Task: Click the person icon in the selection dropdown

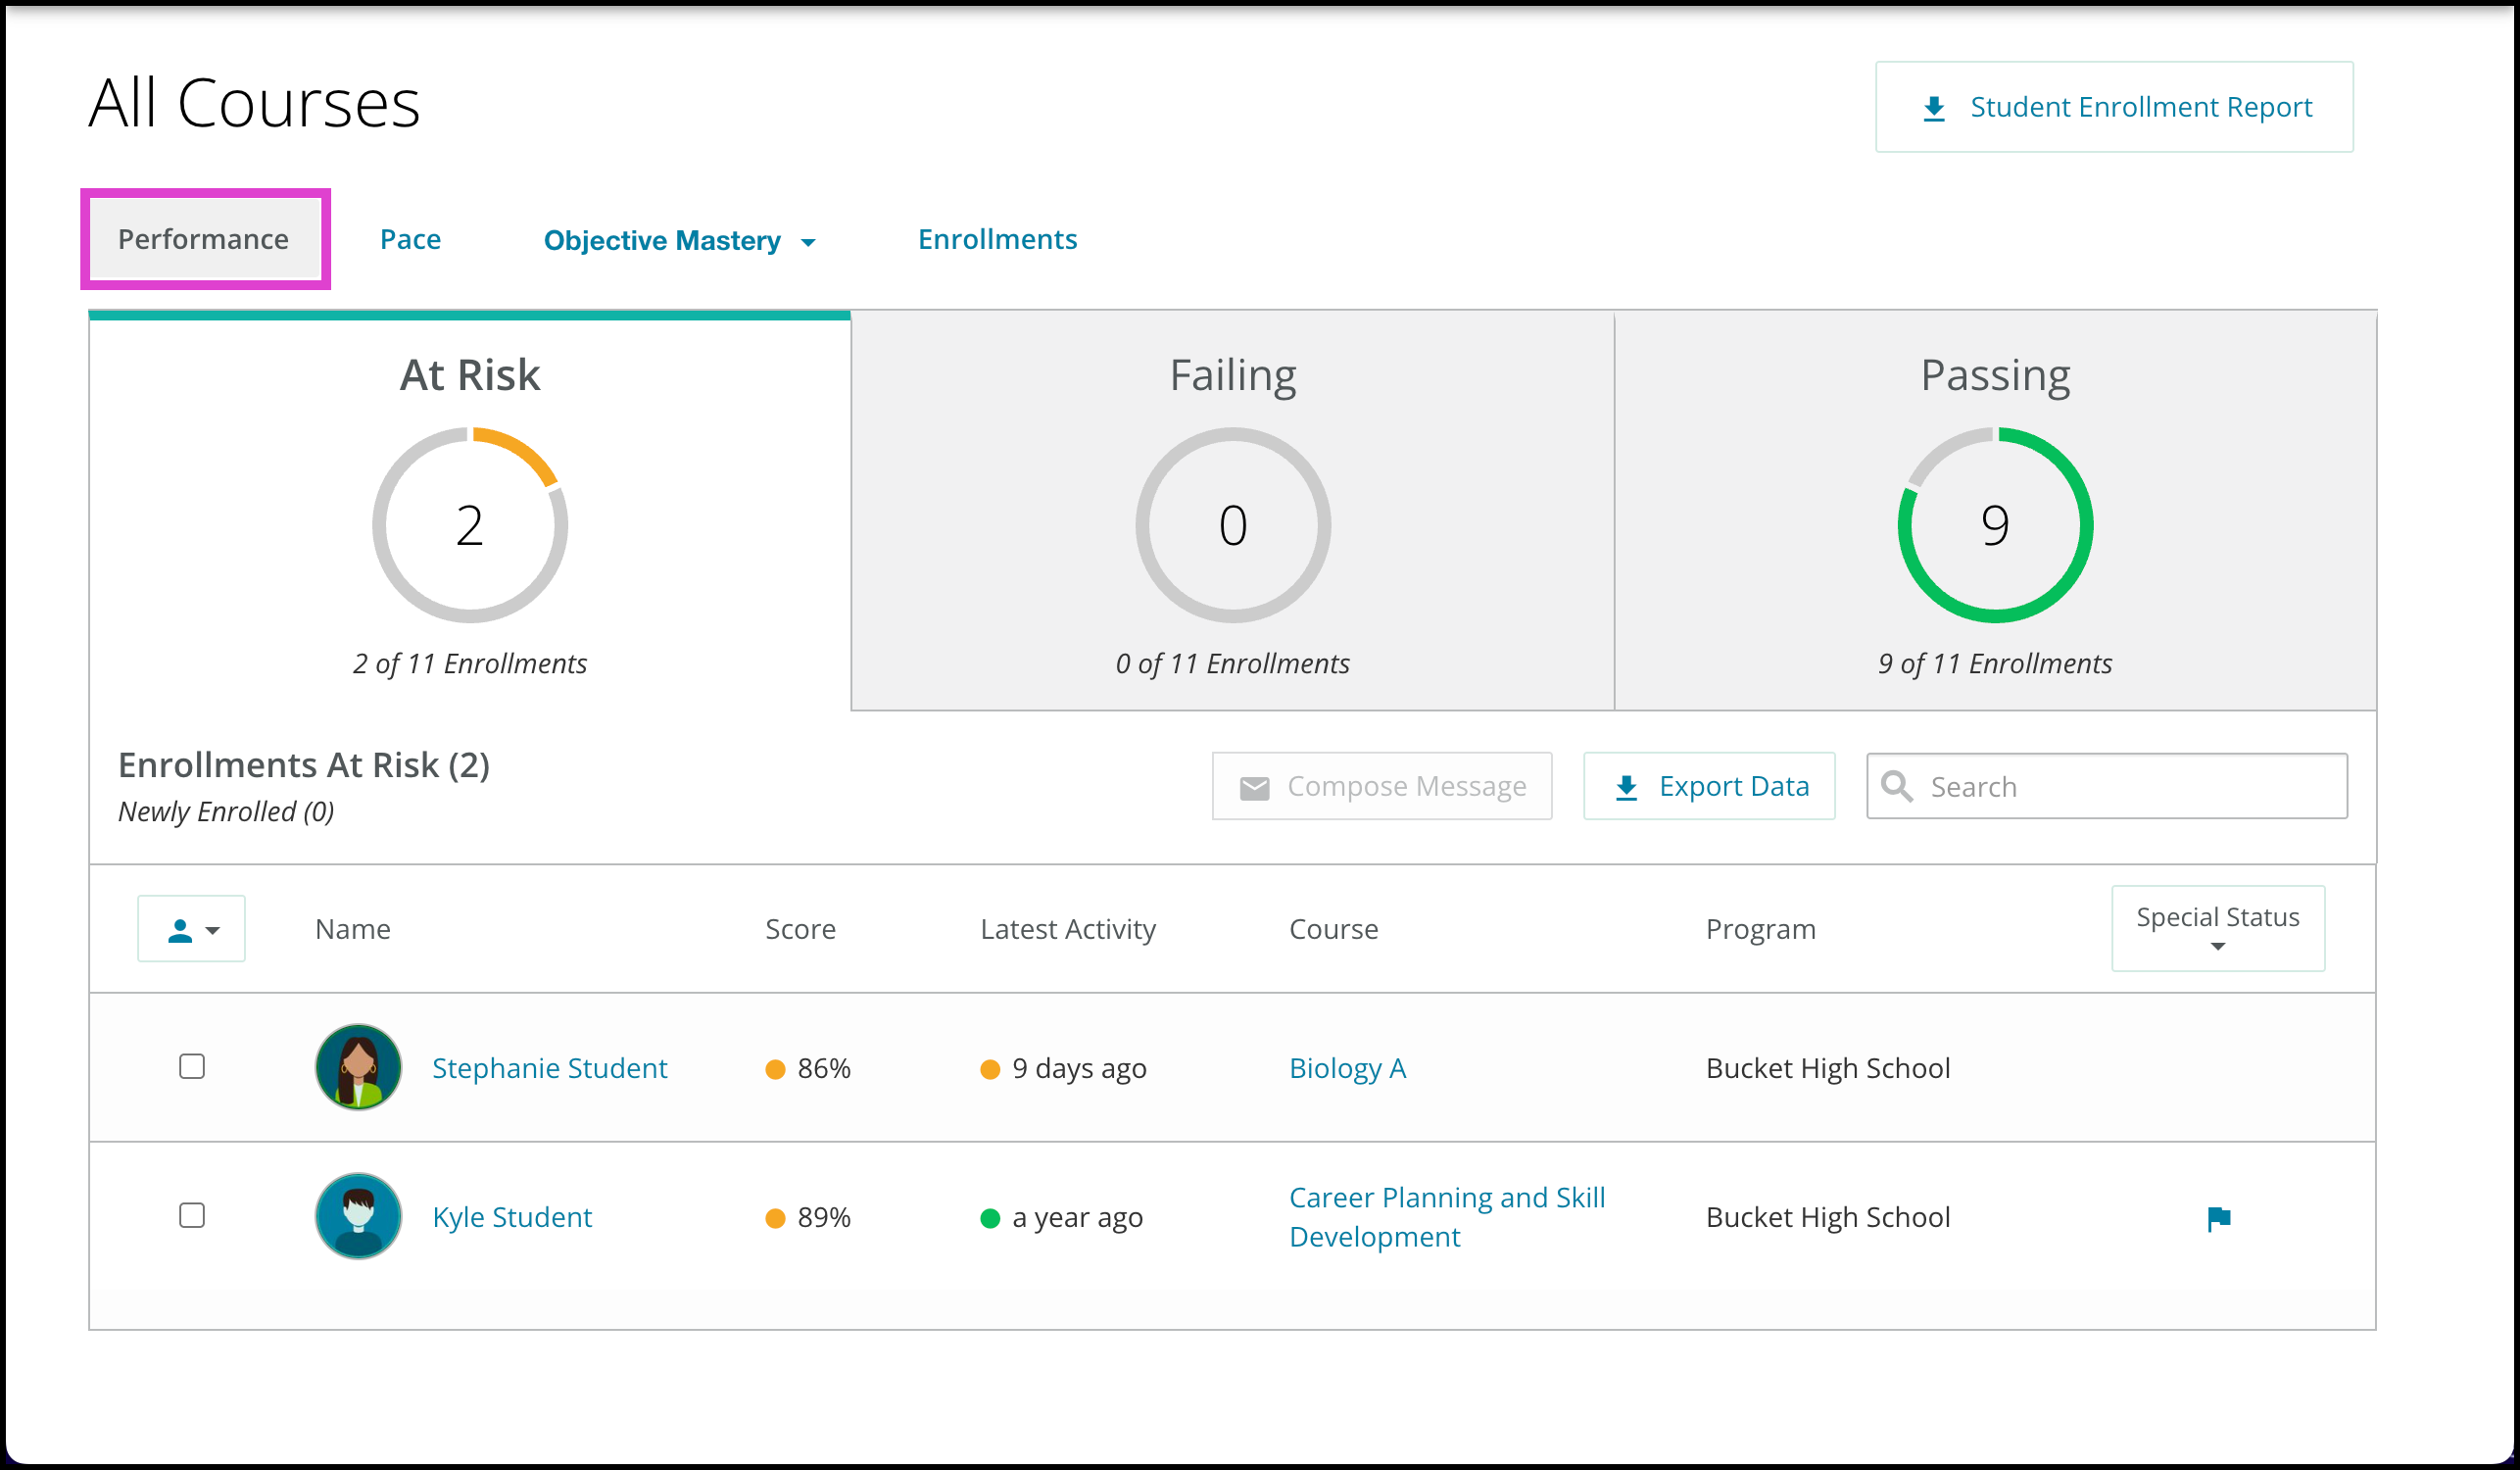Action: coord(180,931)
